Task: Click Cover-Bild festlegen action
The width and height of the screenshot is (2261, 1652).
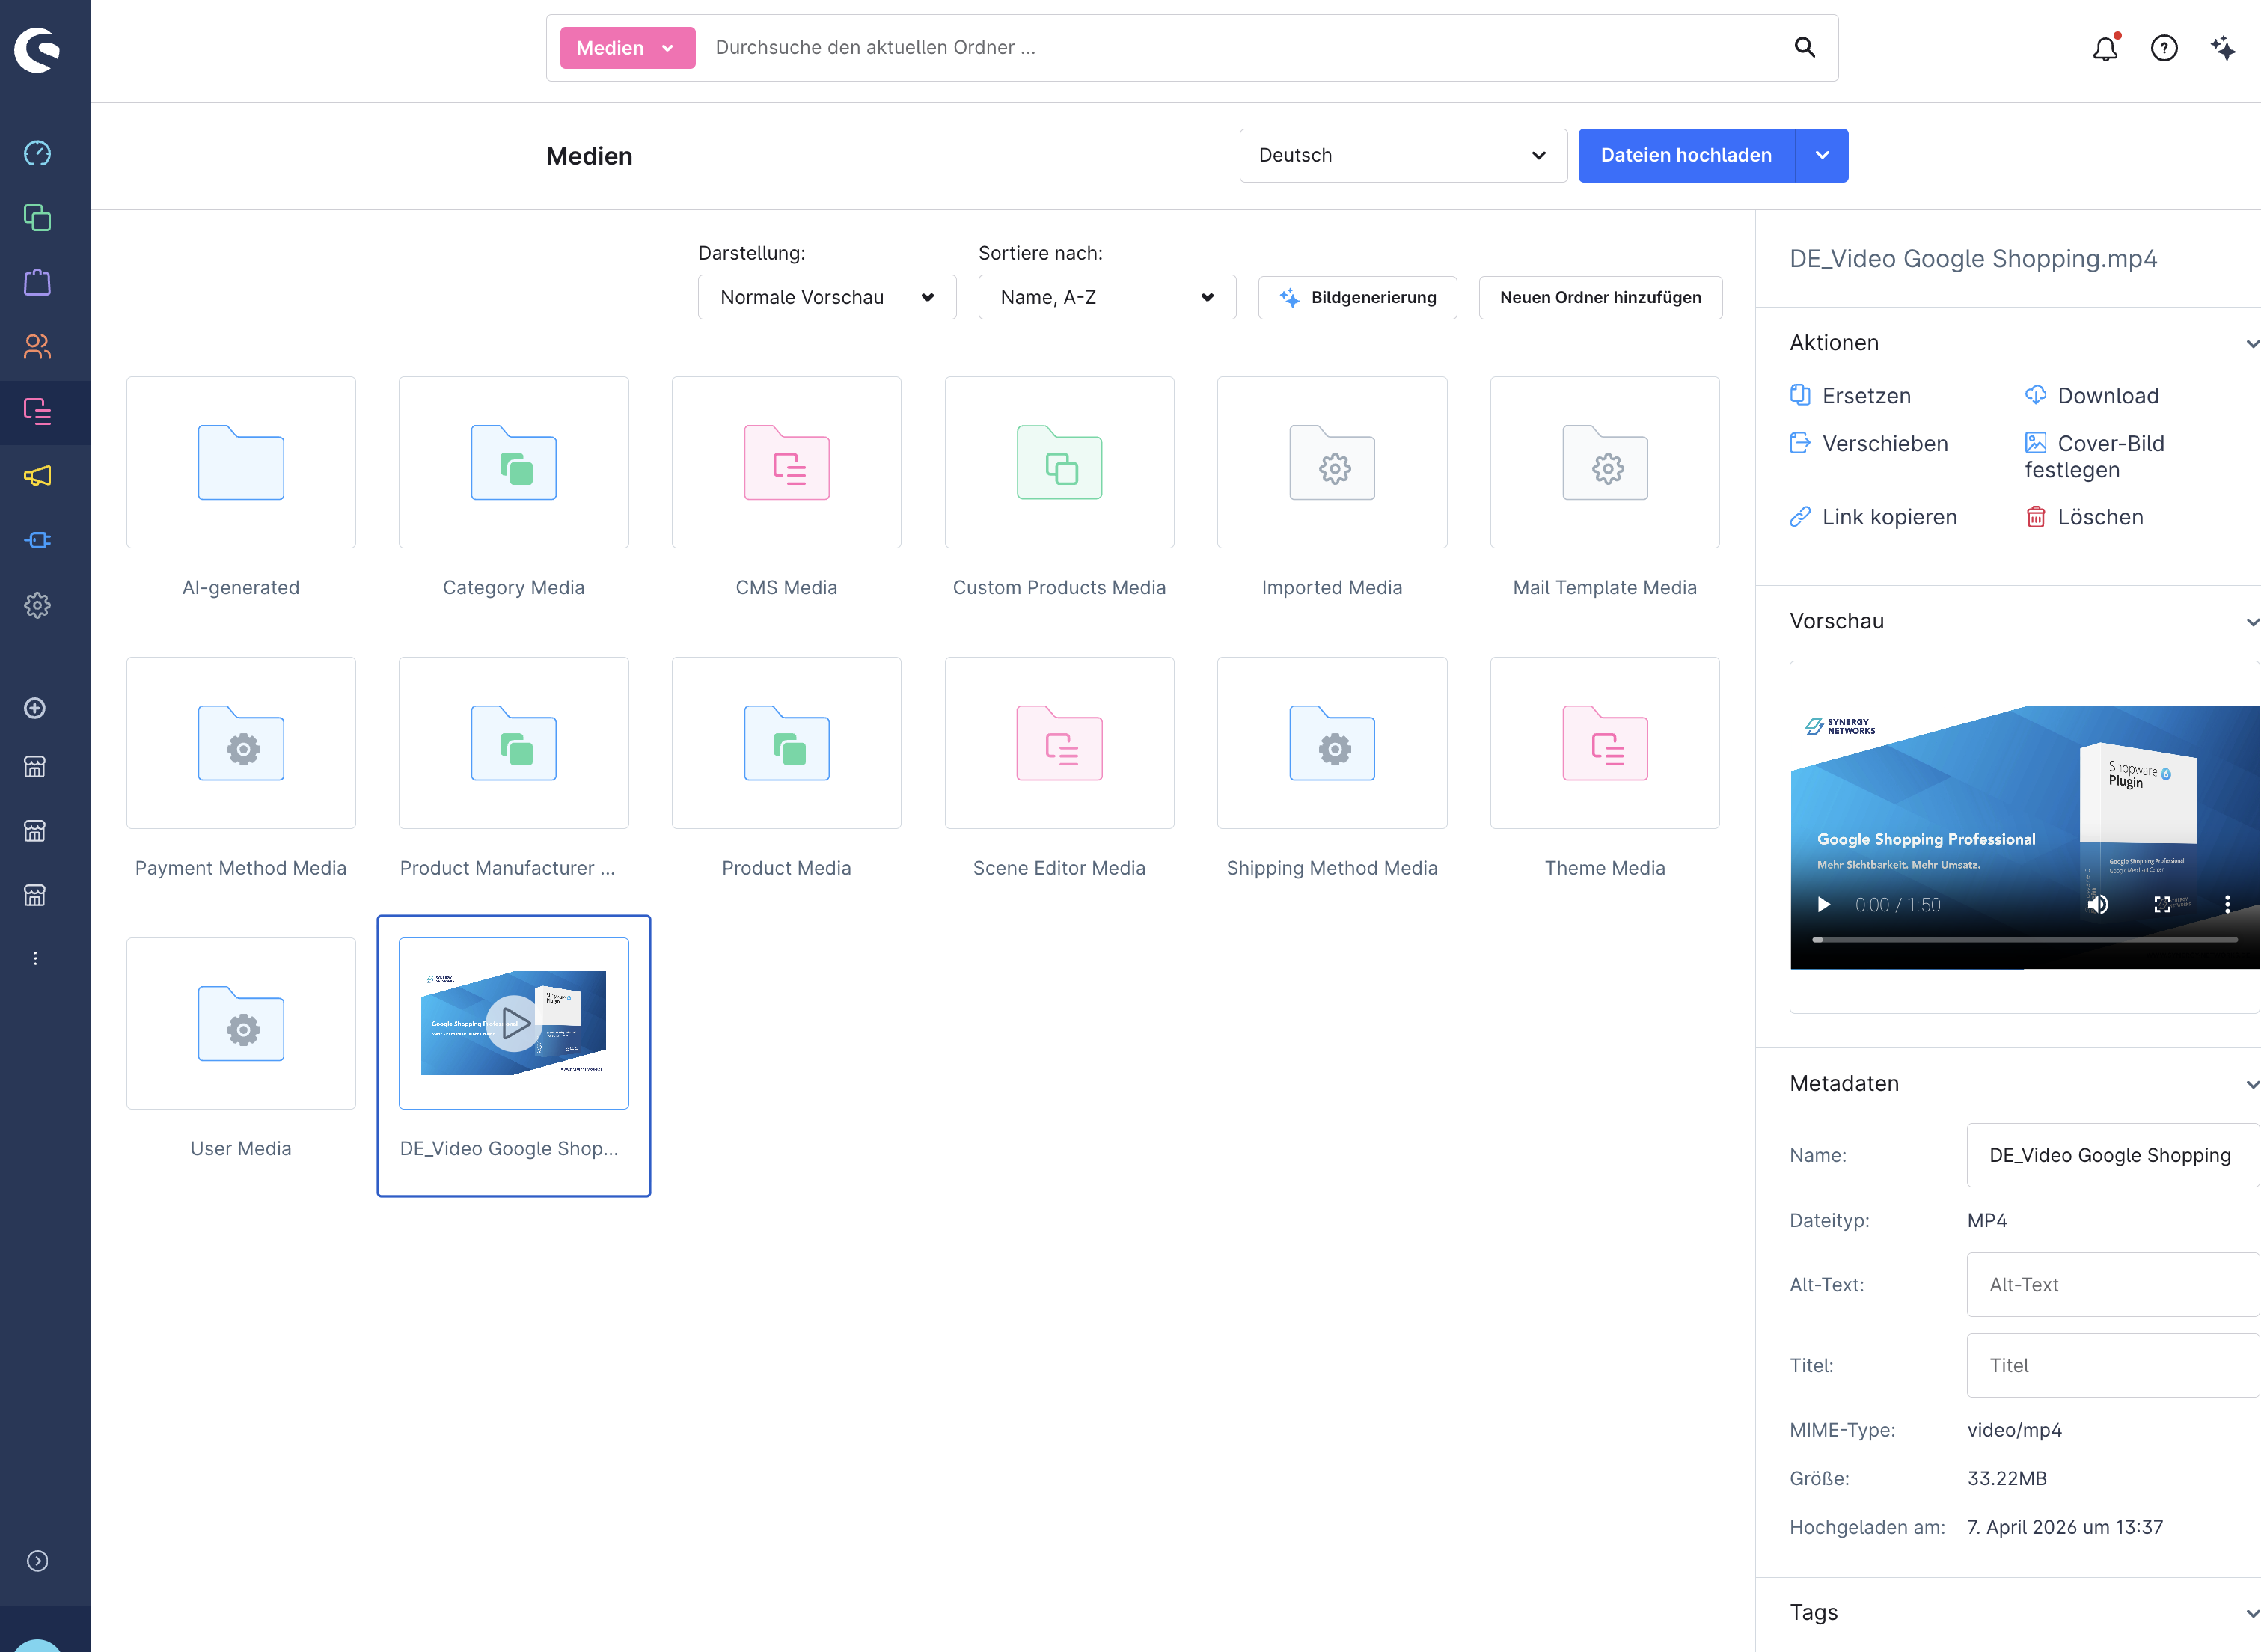Action: tap(2094, 457)
